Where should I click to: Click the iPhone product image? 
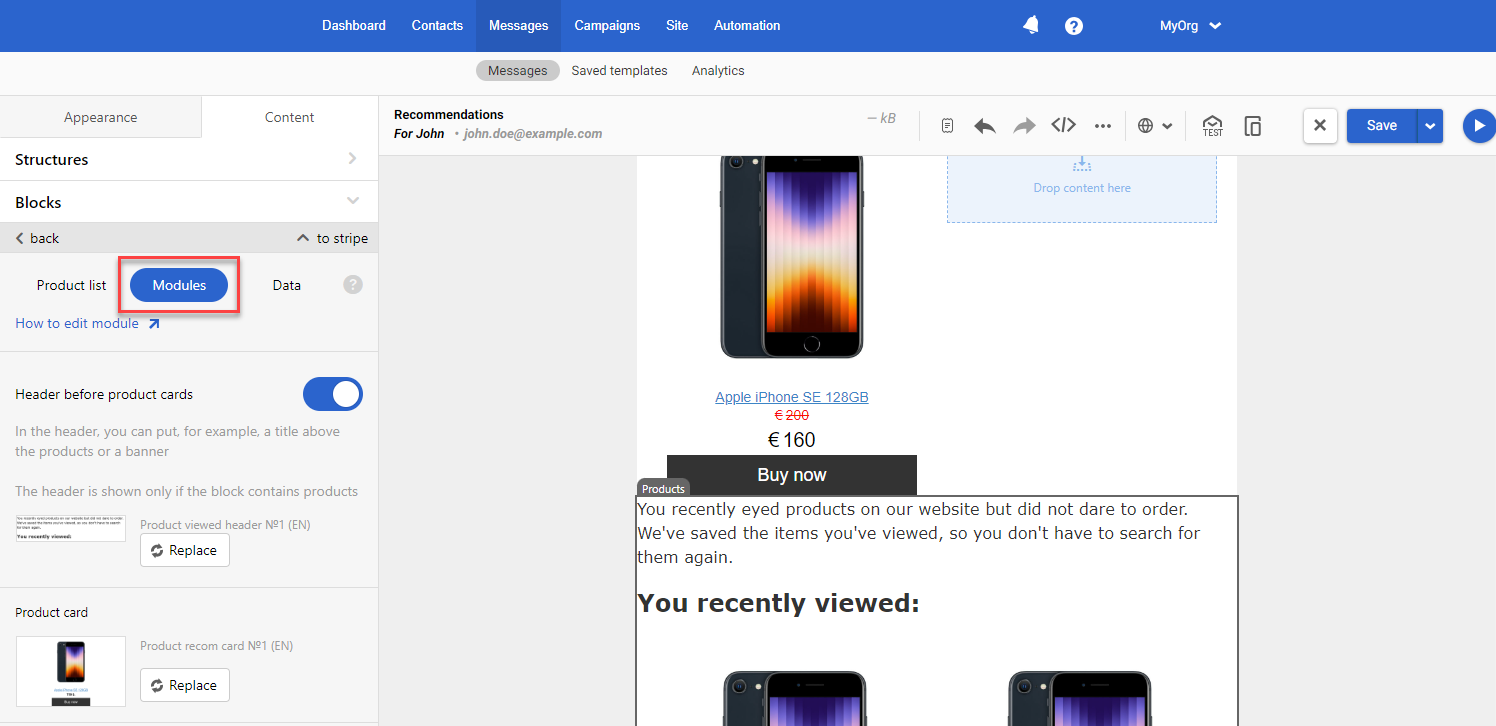[x=792, y=257]
